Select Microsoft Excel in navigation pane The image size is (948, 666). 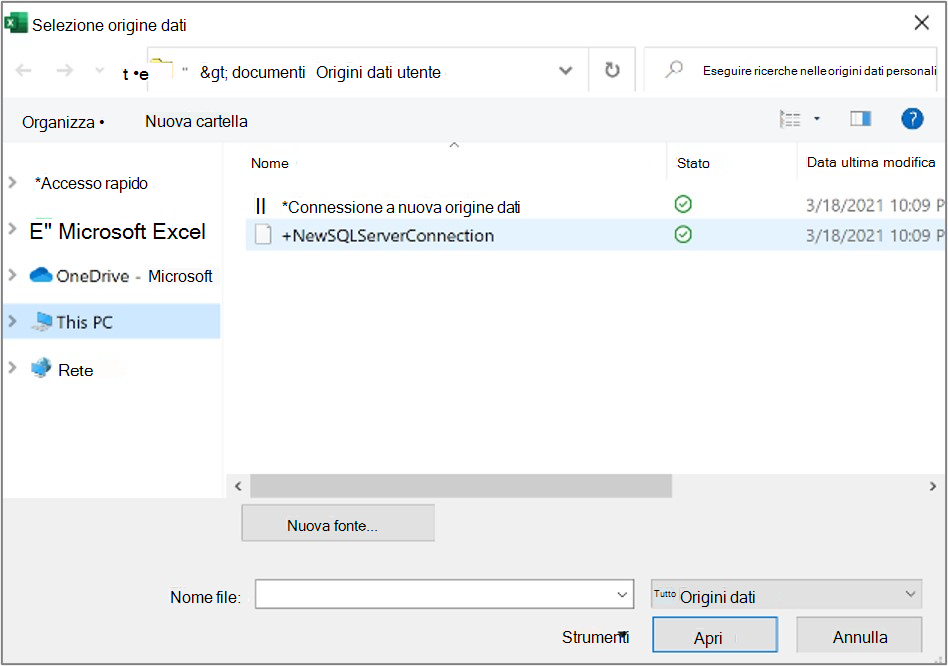[x=117, y=231]
